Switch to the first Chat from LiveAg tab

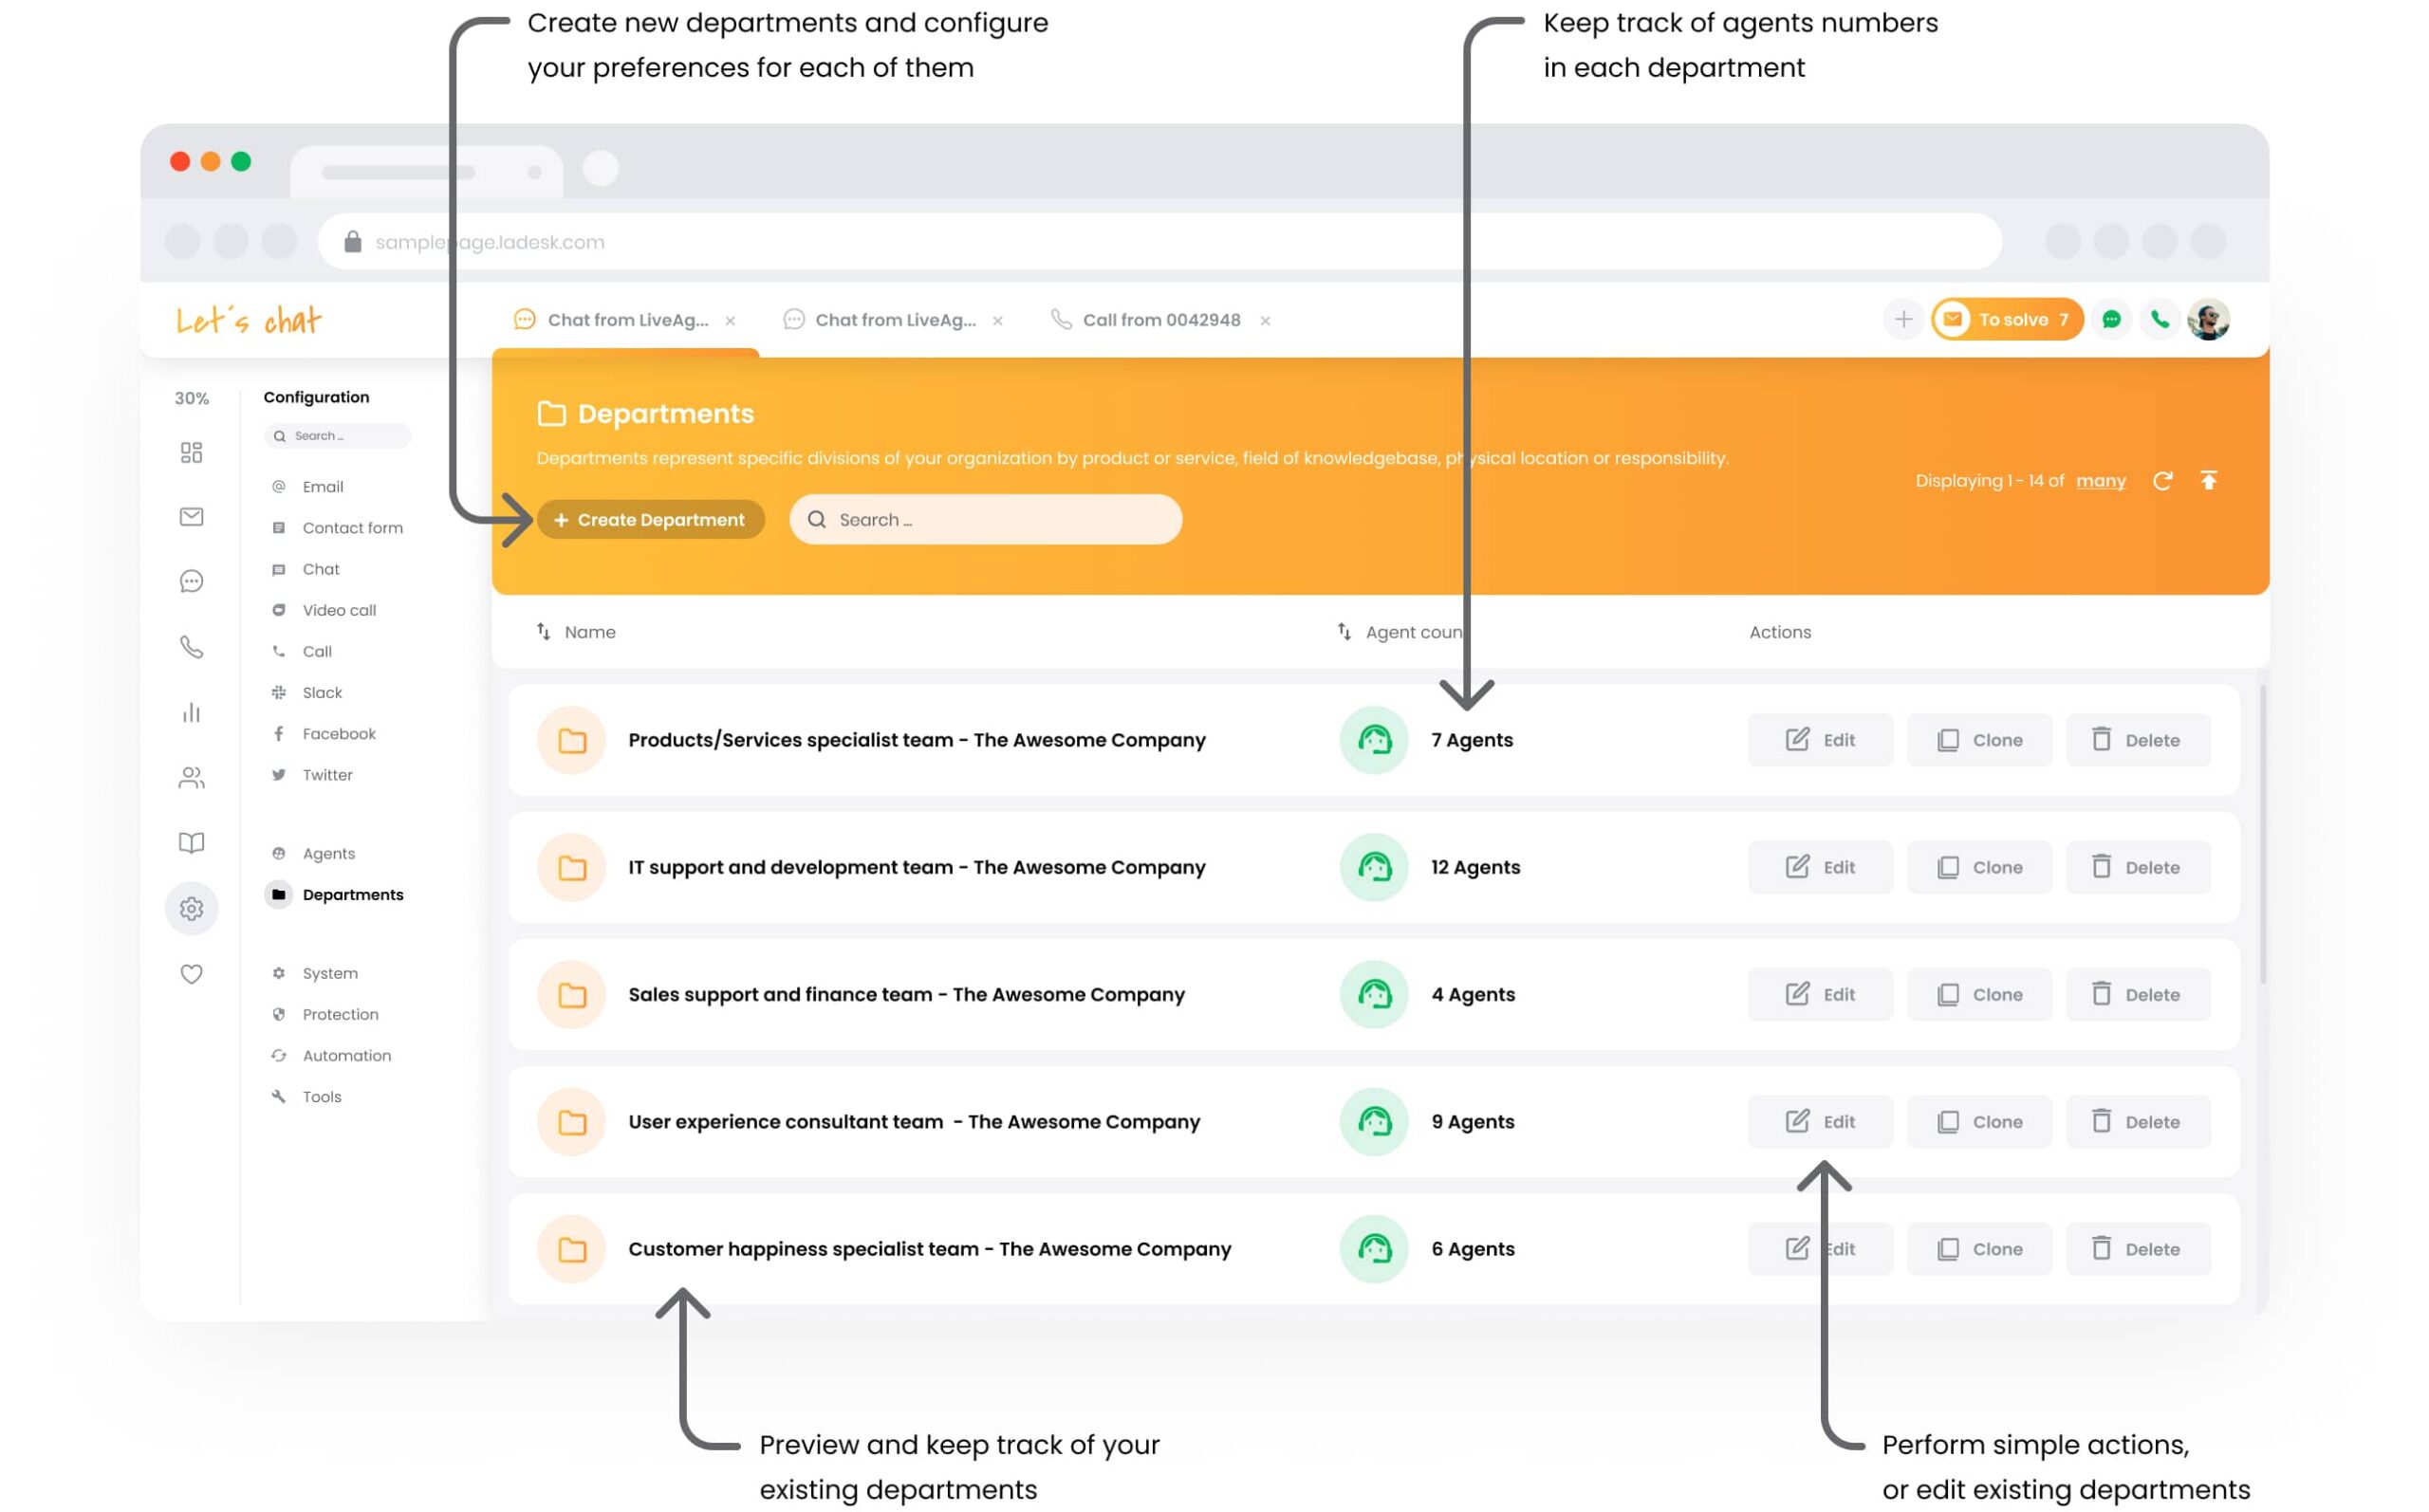pos(628,320)
